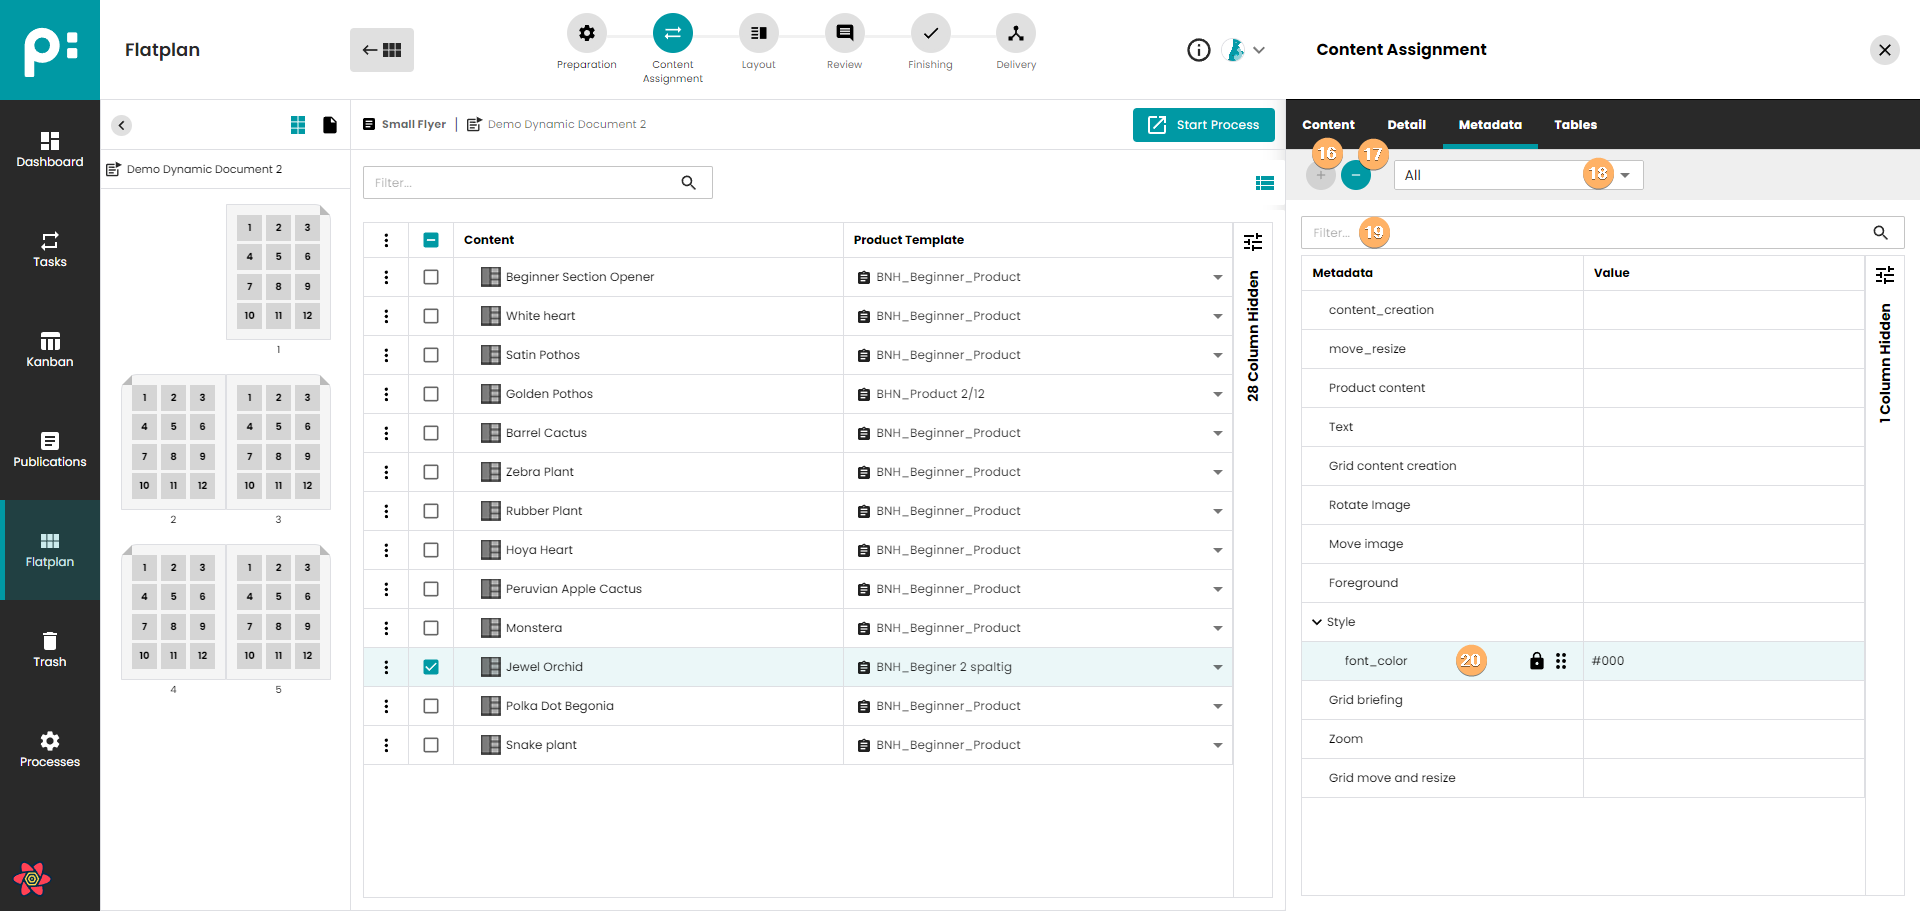The image size is (1920, 911).
Task: Switch to the Tables tab
Action: click(x=1574, y=125)
